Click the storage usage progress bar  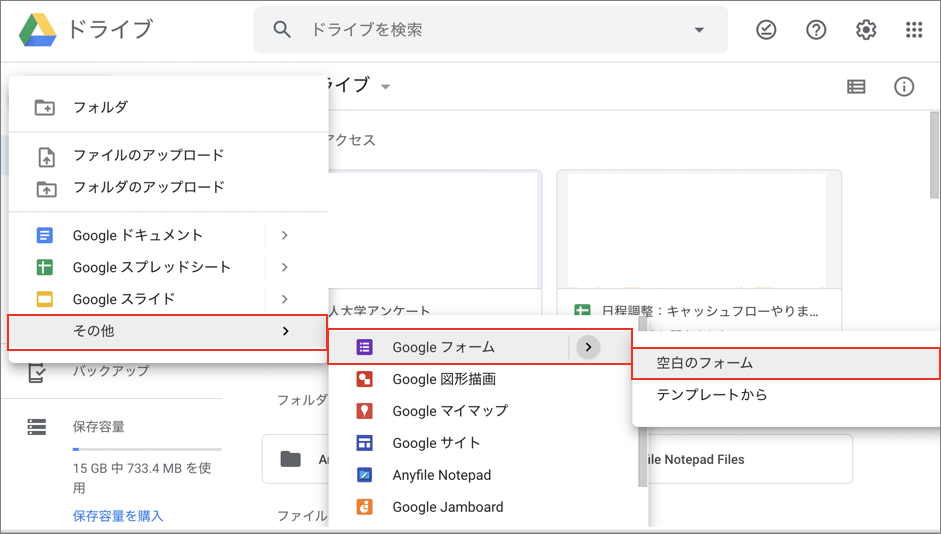[147, 449]
